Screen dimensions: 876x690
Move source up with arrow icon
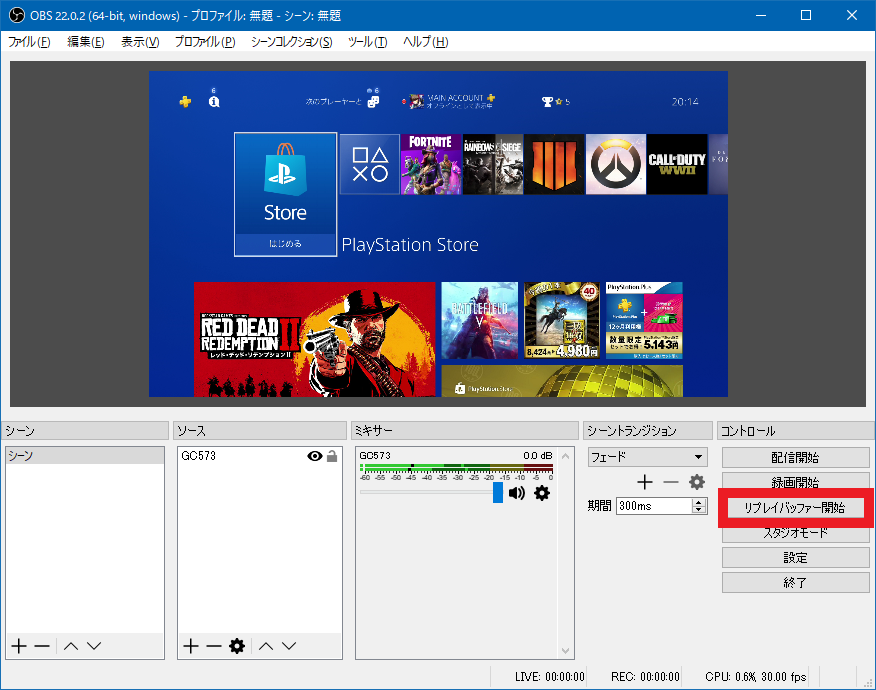click(x=266, y=646)
